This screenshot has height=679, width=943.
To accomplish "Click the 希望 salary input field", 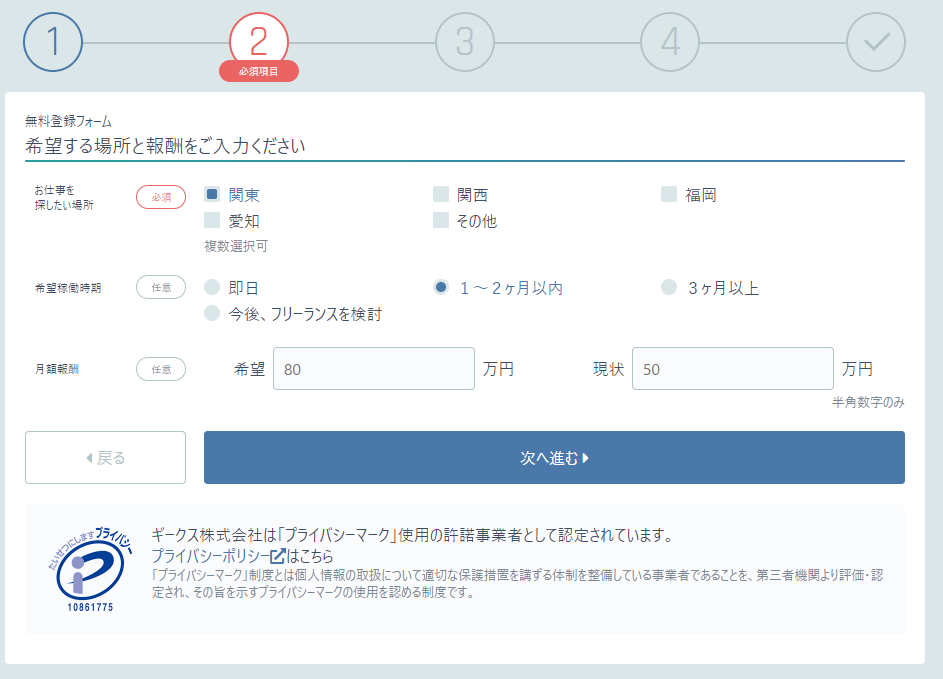I will 374,368.
